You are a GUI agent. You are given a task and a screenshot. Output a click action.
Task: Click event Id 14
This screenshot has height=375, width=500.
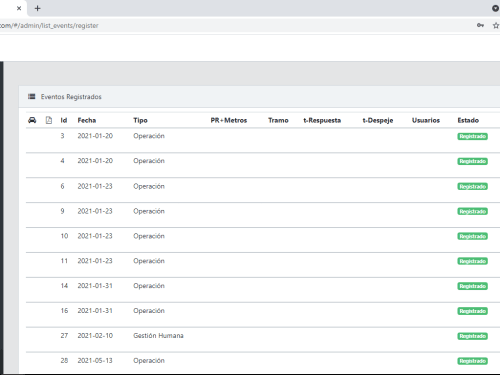(x=64, y=286)
